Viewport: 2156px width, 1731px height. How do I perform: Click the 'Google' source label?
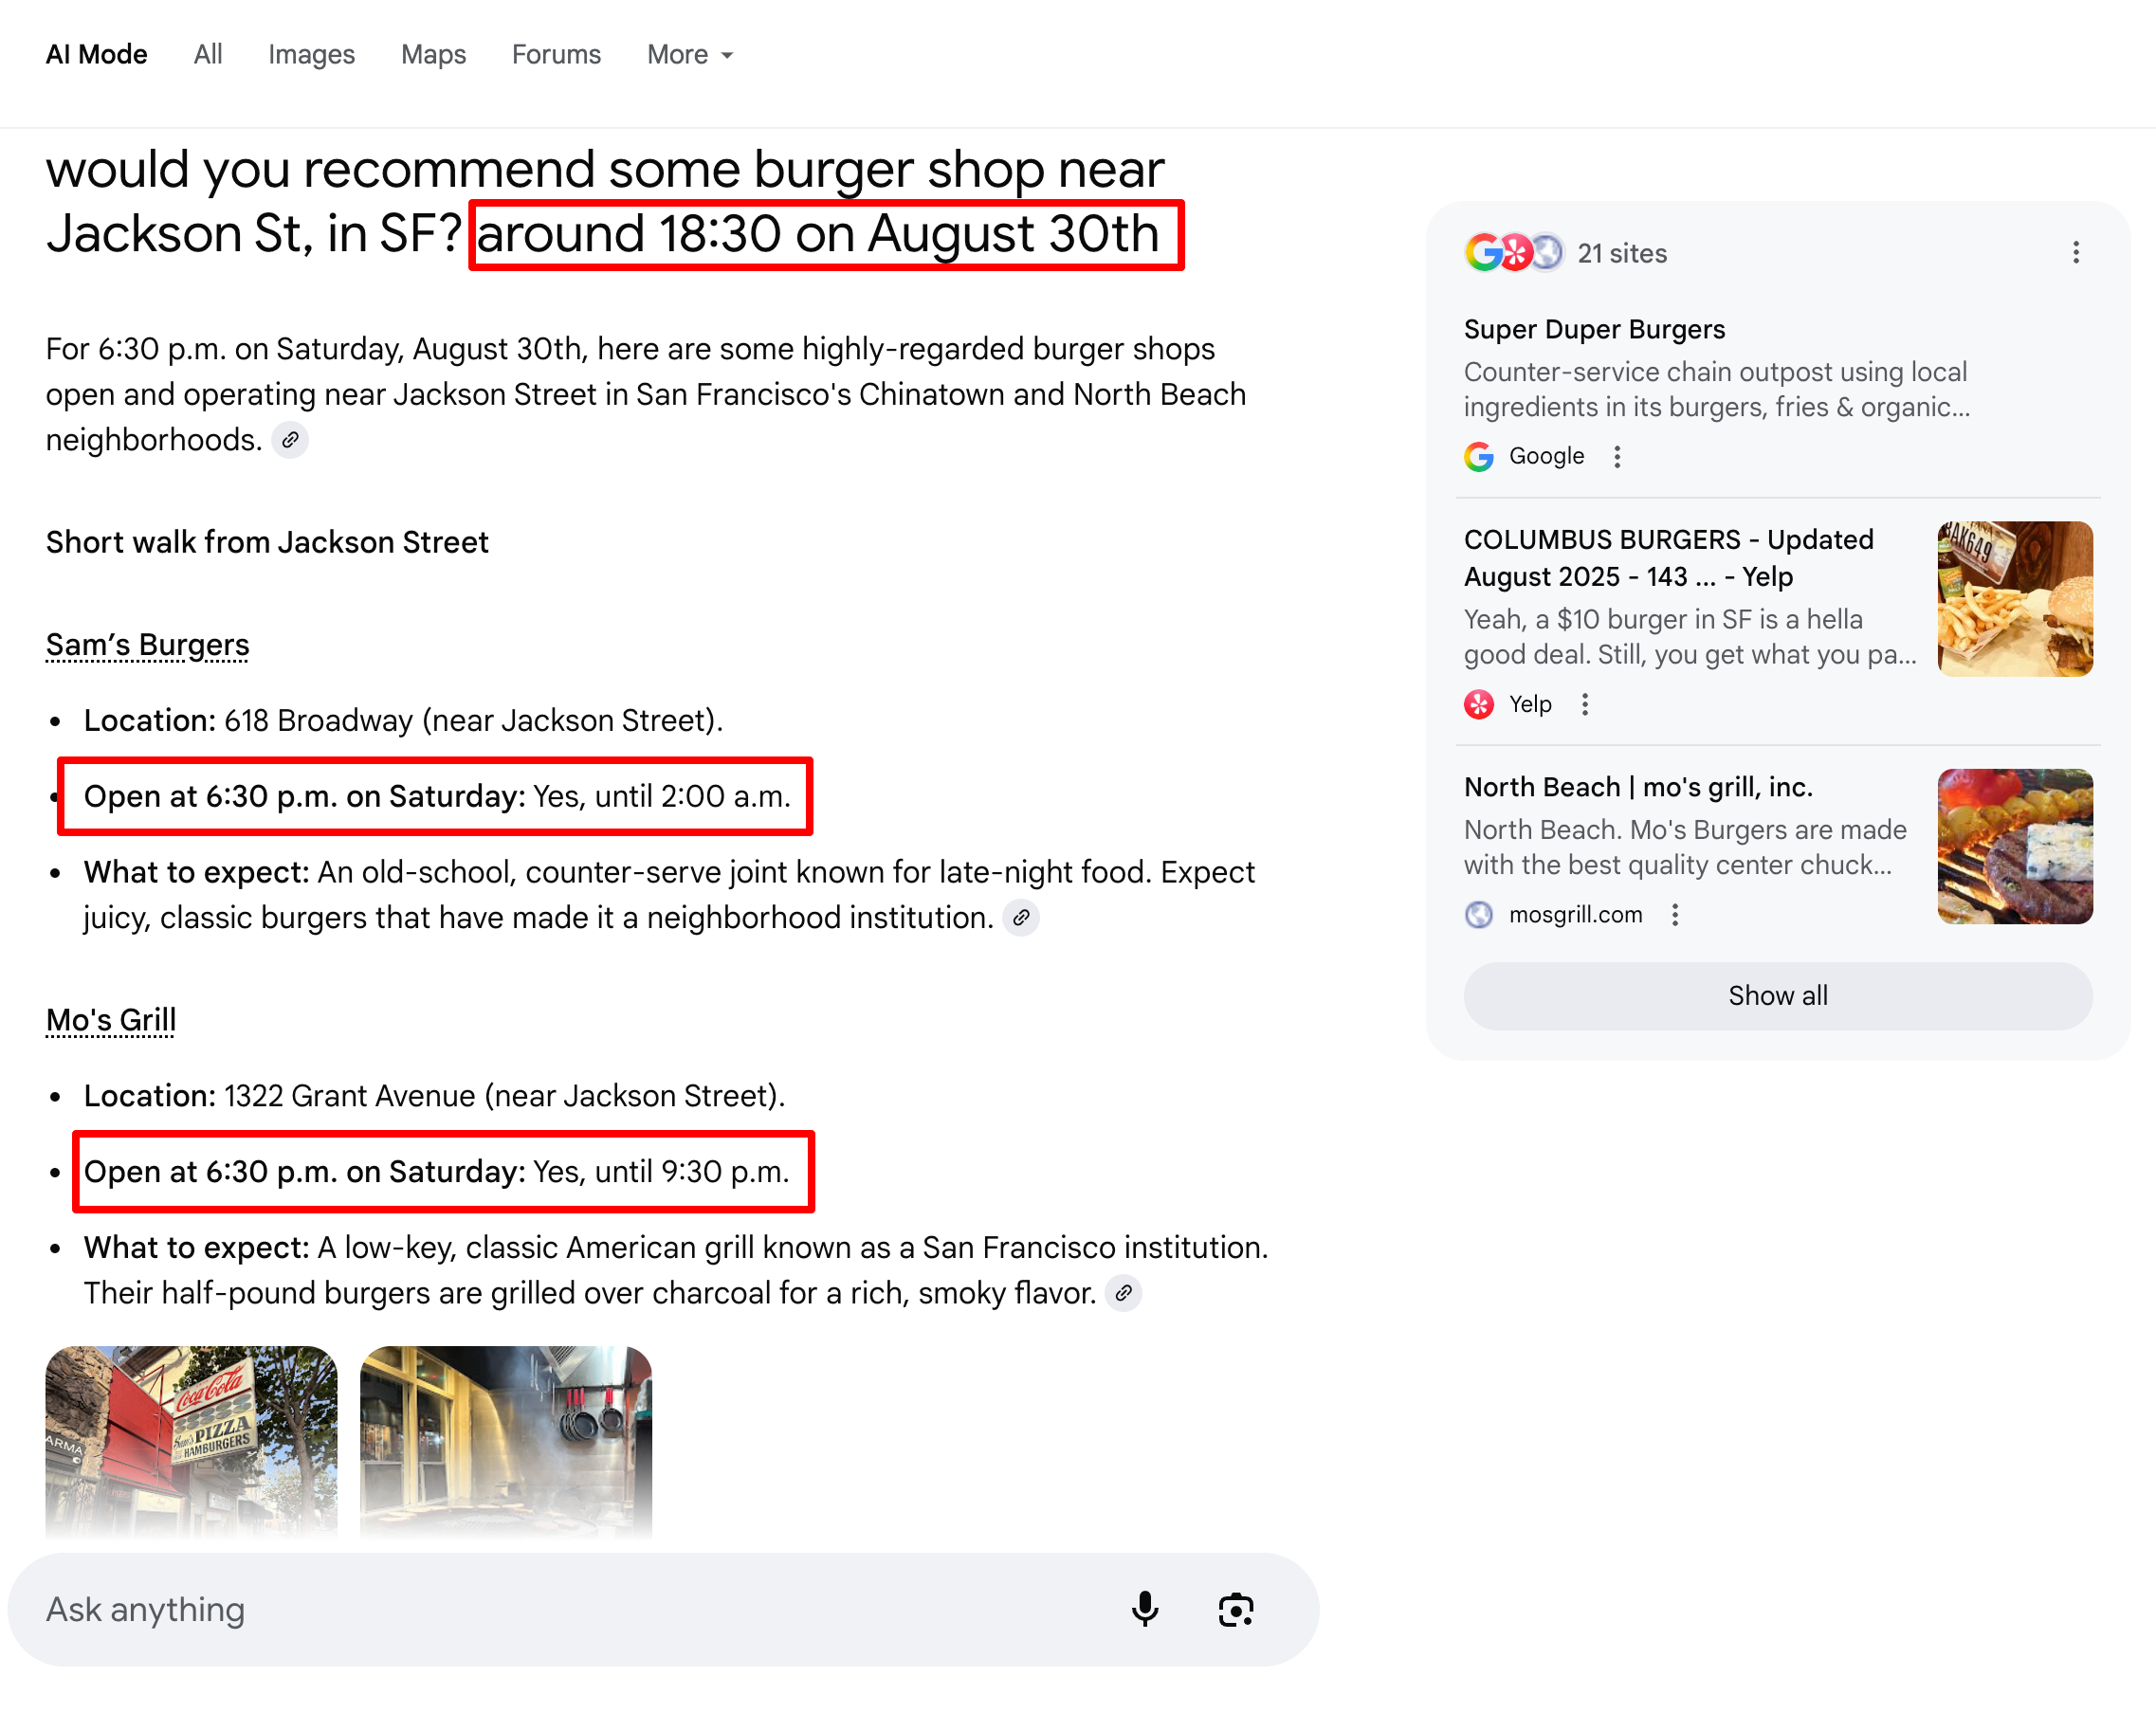tap(1547, 457)
